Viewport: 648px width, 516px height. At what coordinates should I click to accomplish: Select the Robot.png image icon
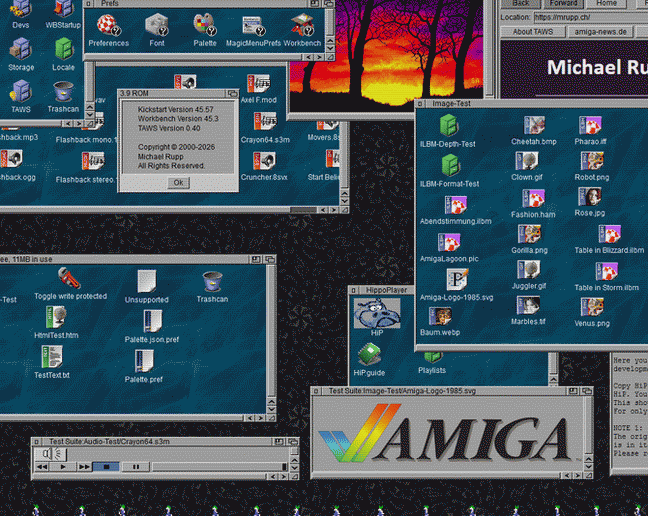(x=592, y=161)
